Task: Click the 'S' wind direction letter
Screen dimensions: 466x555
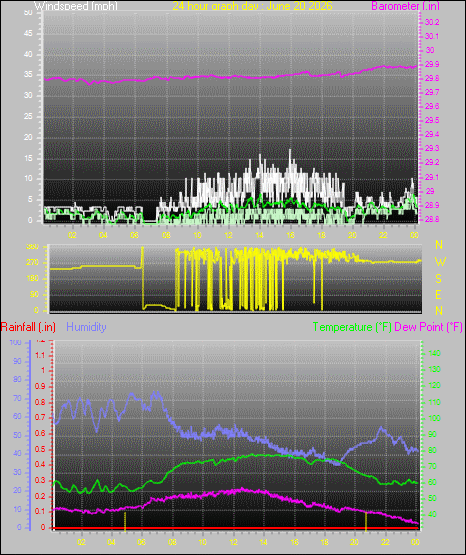Action: 439,279
